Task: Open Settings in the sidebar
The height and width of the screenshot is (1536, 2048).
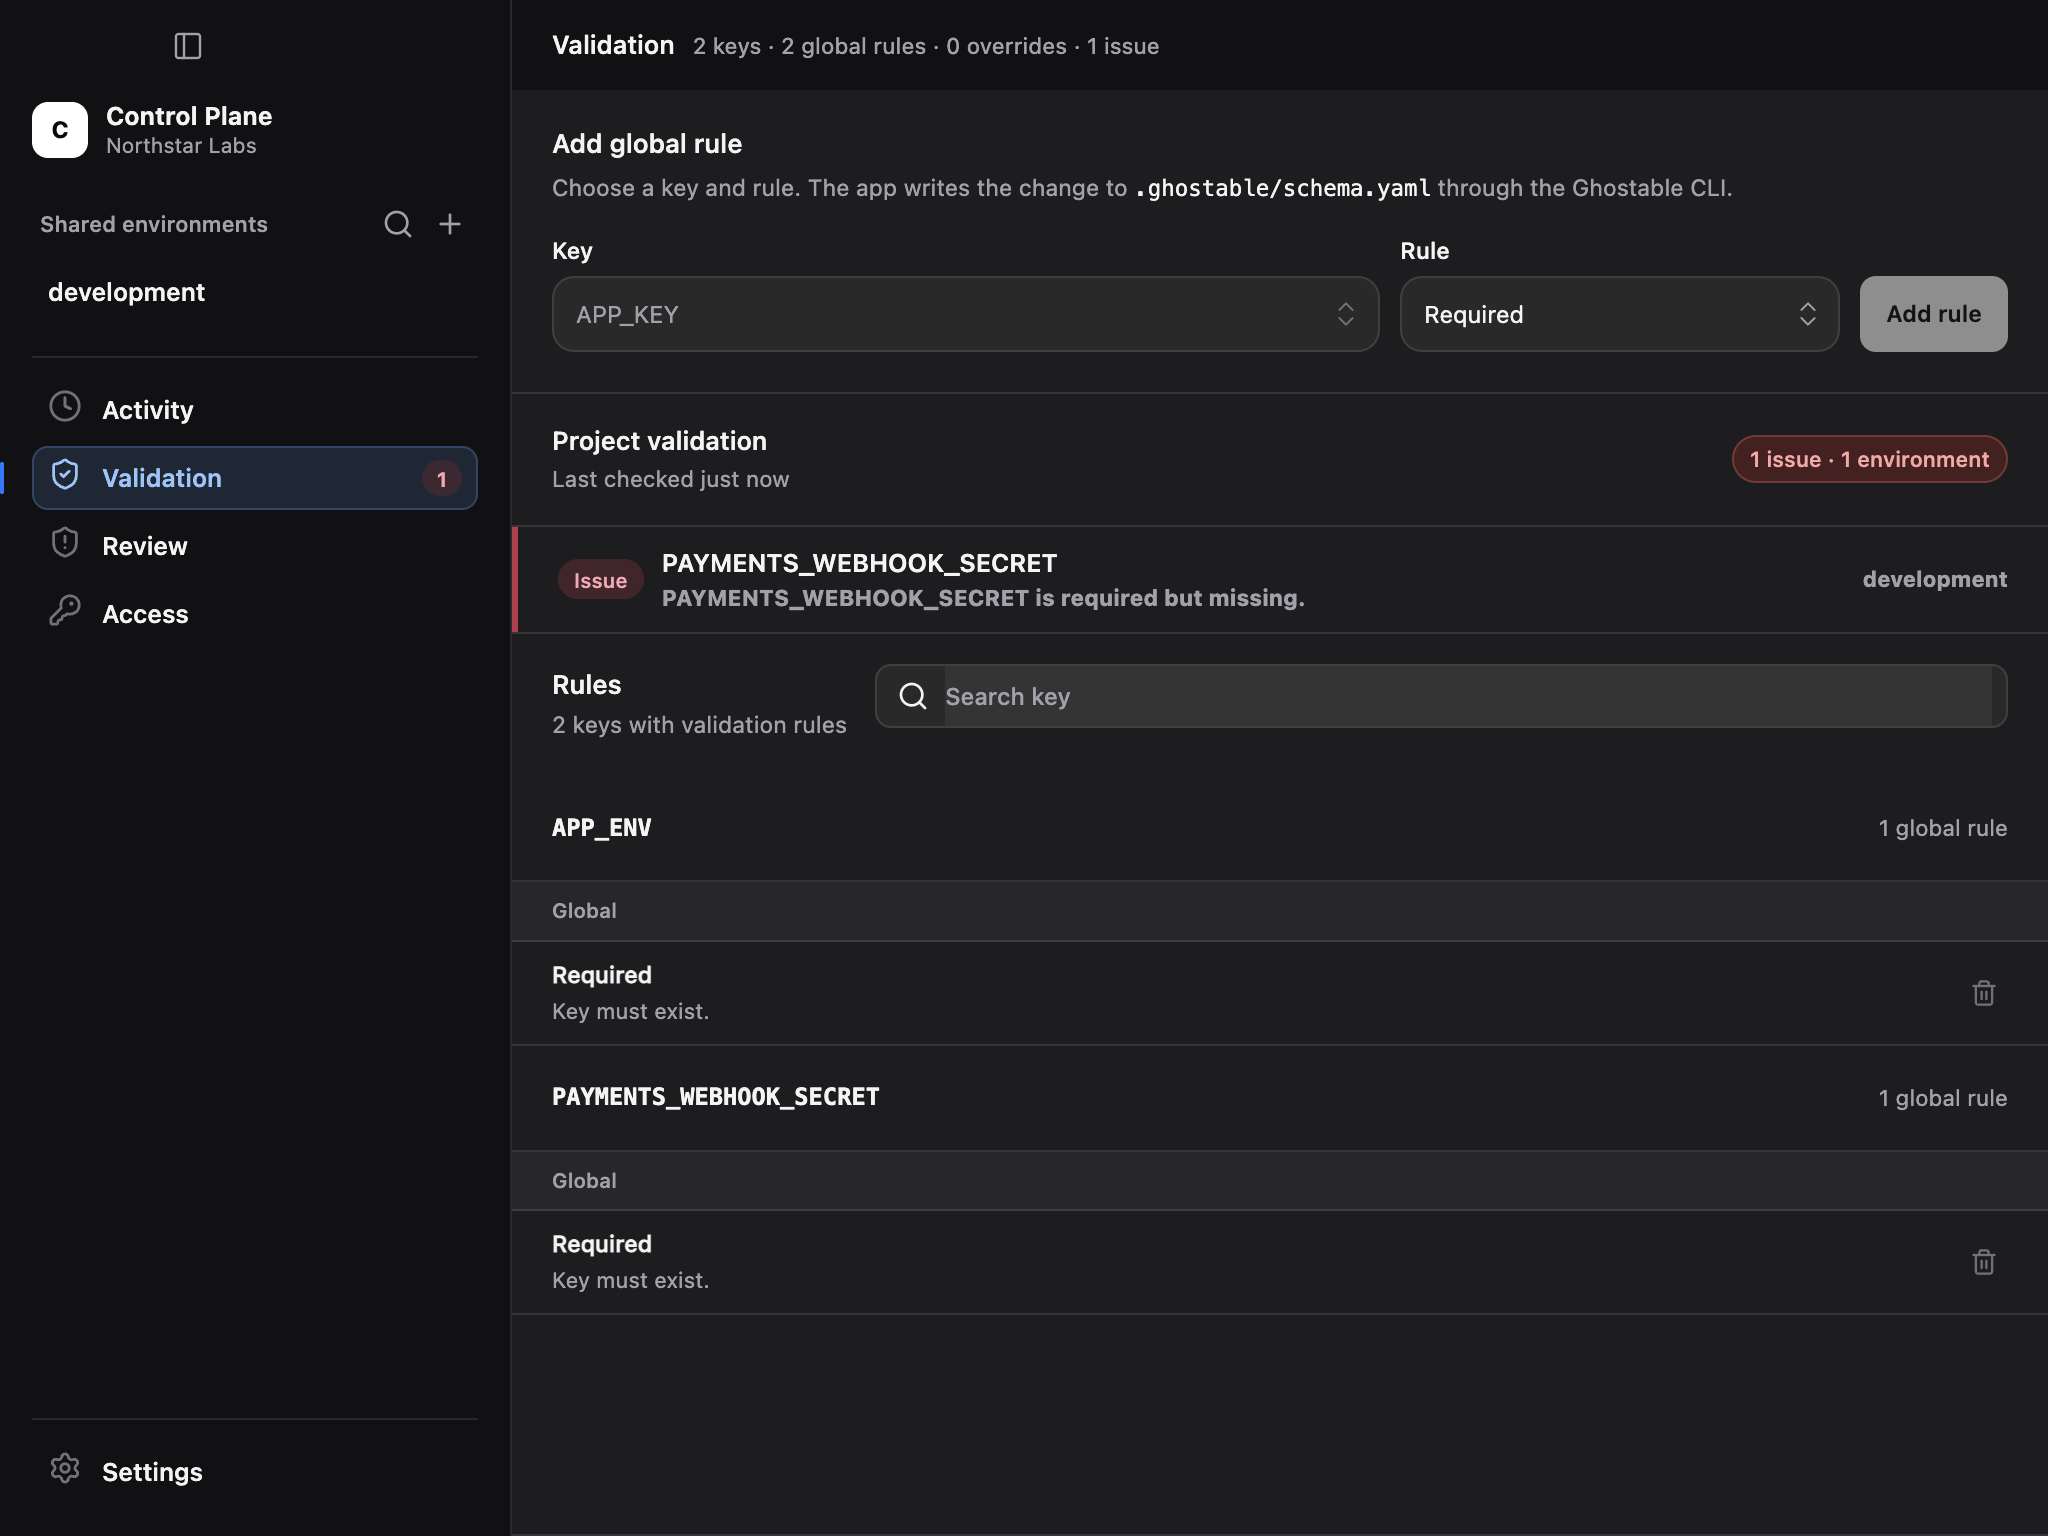Action: (255, 1472)
